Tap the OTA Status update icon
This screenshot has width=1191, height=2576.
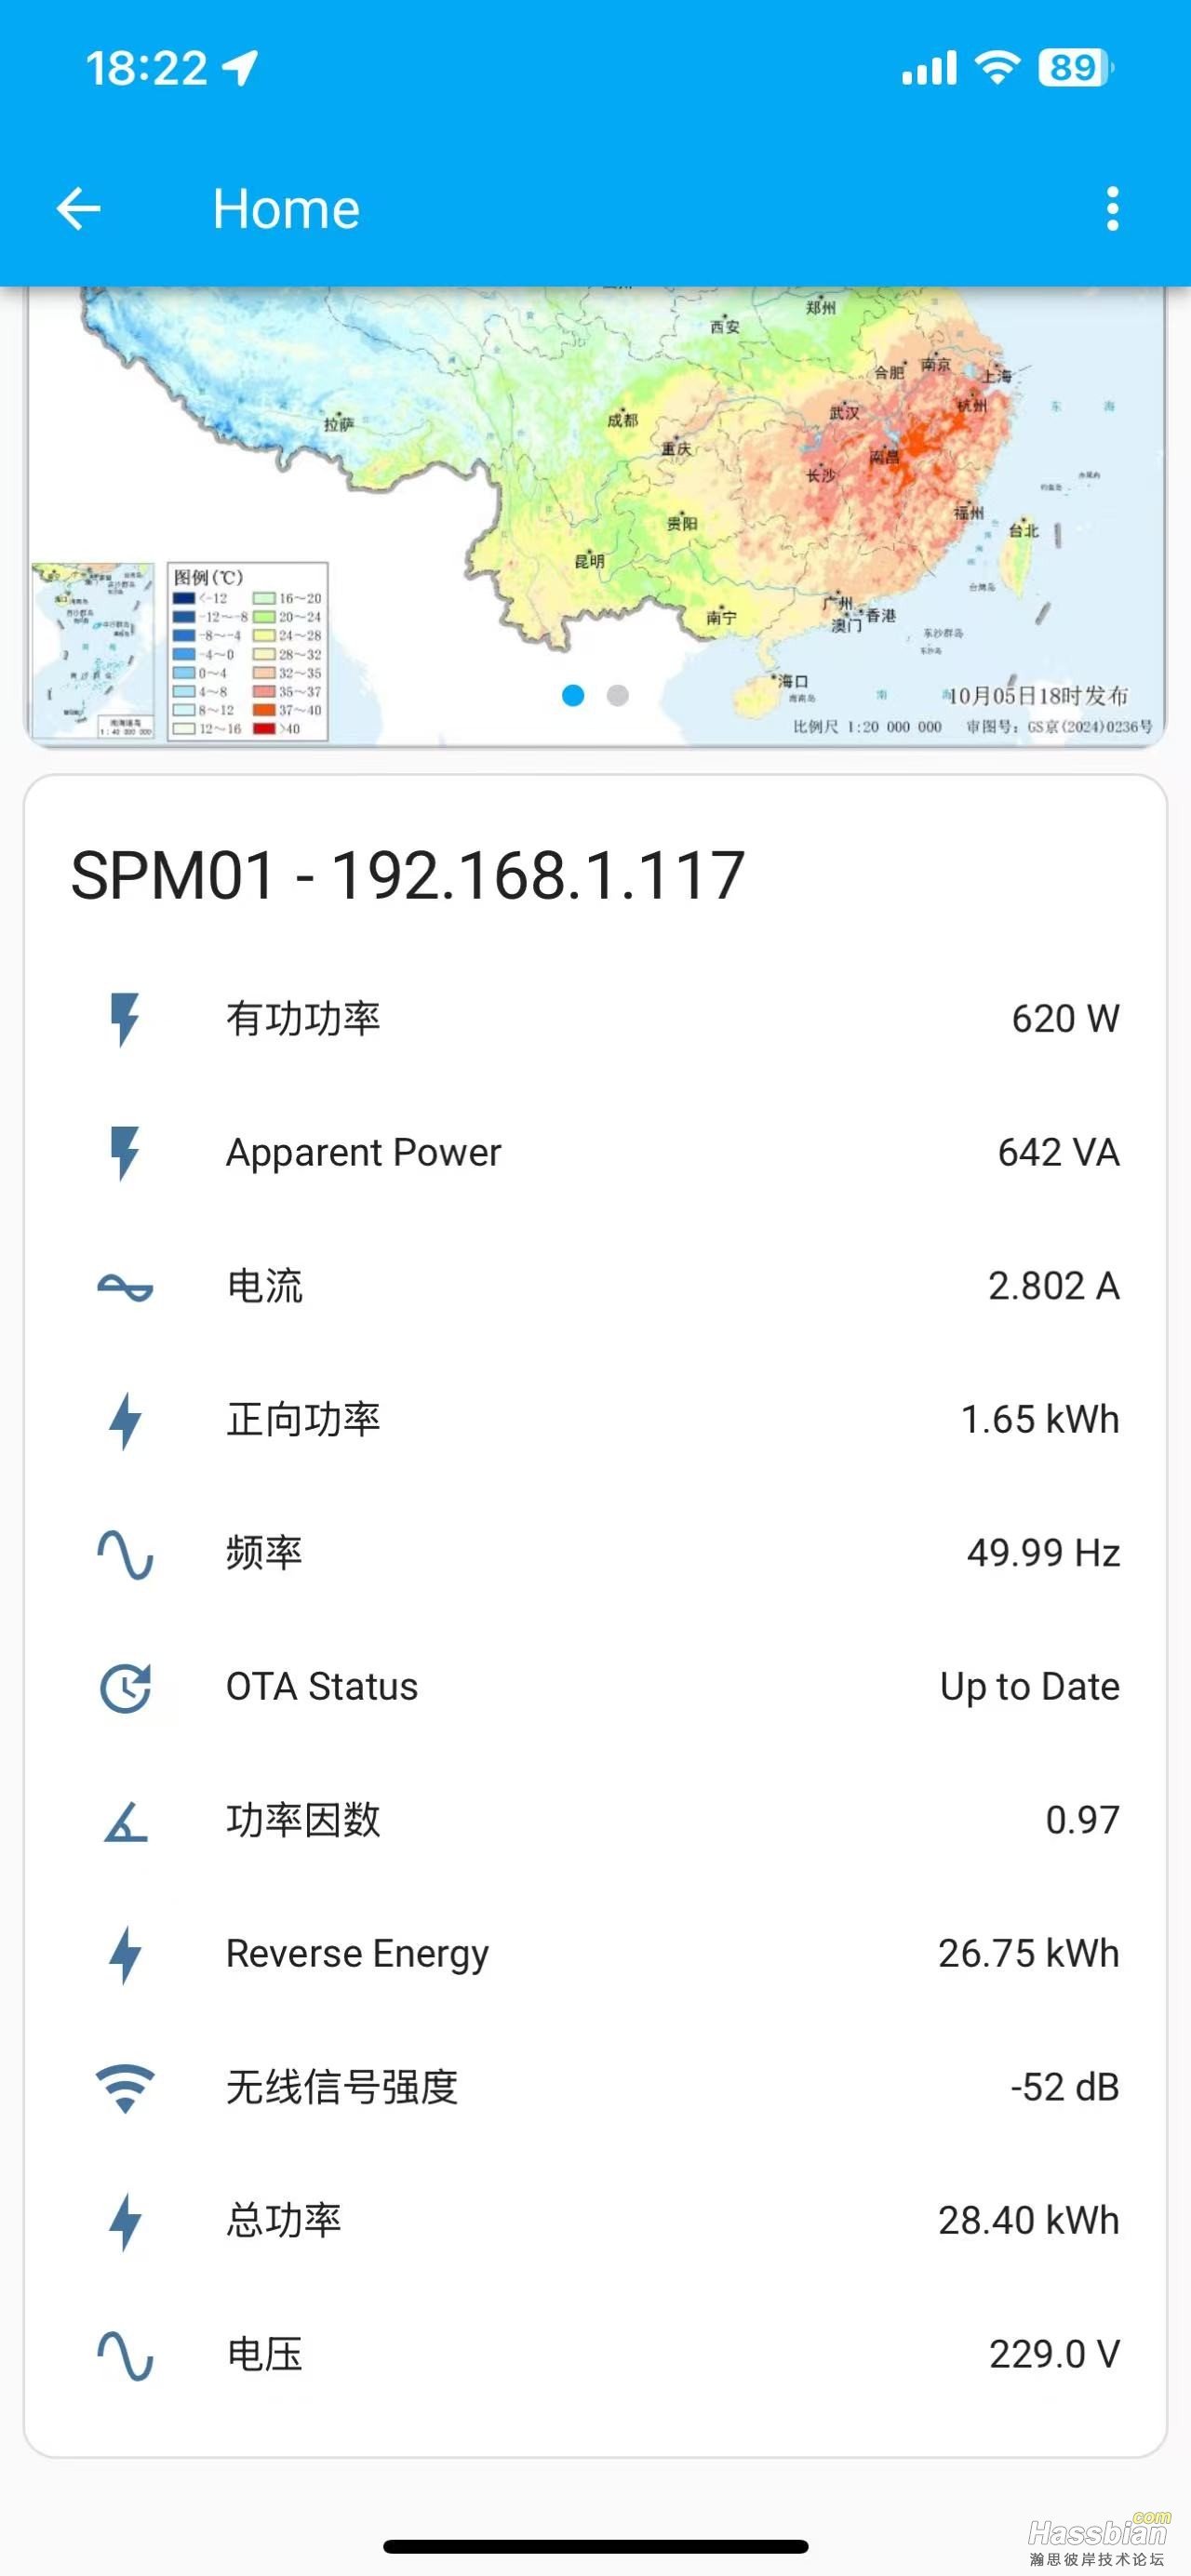tap(125, 1688)
